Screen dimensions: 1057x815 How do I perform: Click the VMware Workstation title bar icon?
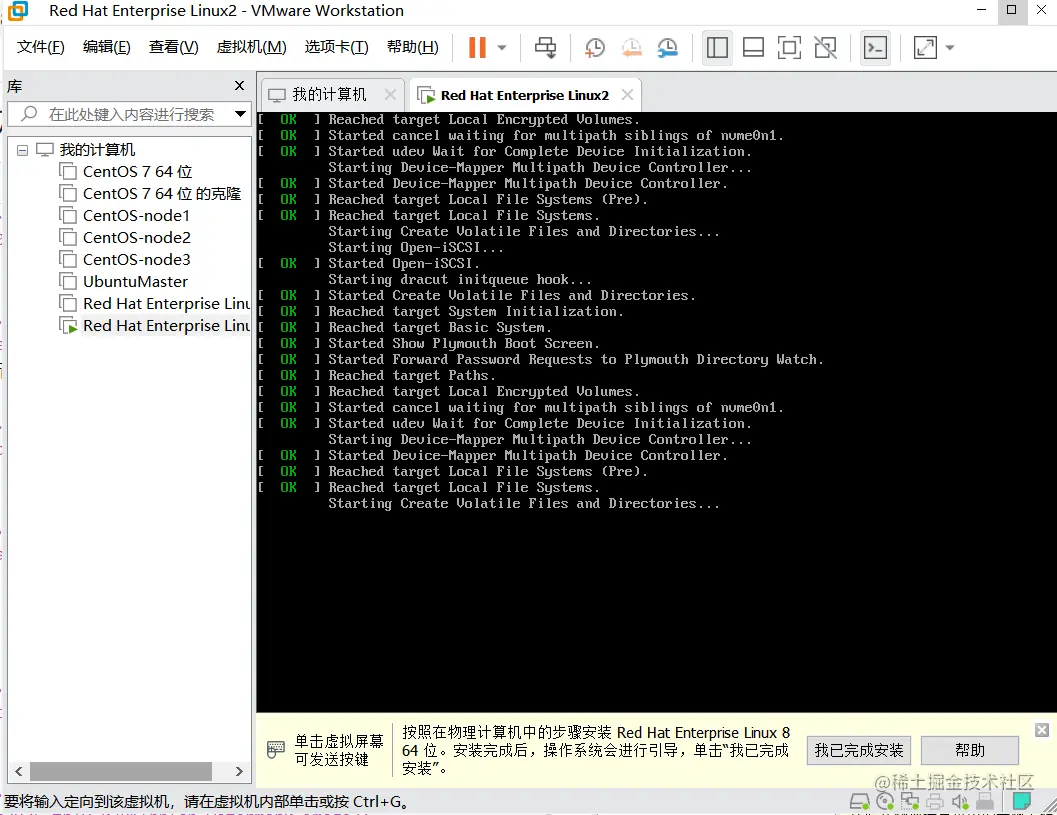coord(18,11)
